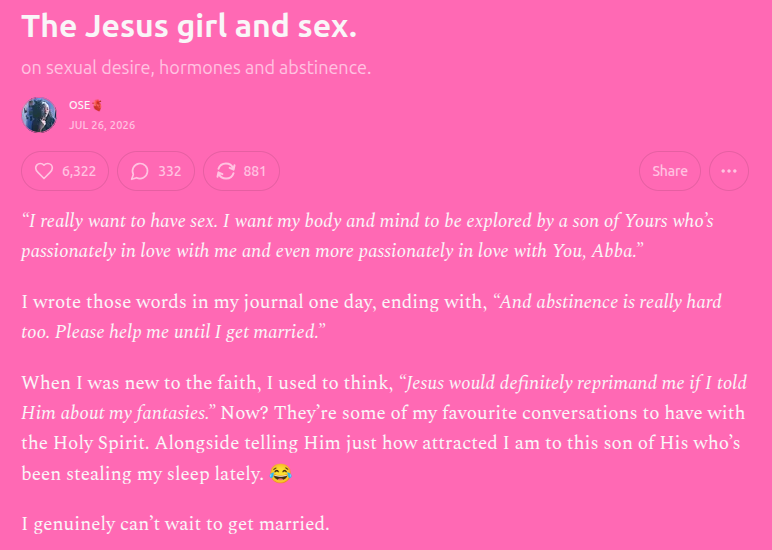
Task: Restack the post via circular arrows icon
Action: click(226, 171)
